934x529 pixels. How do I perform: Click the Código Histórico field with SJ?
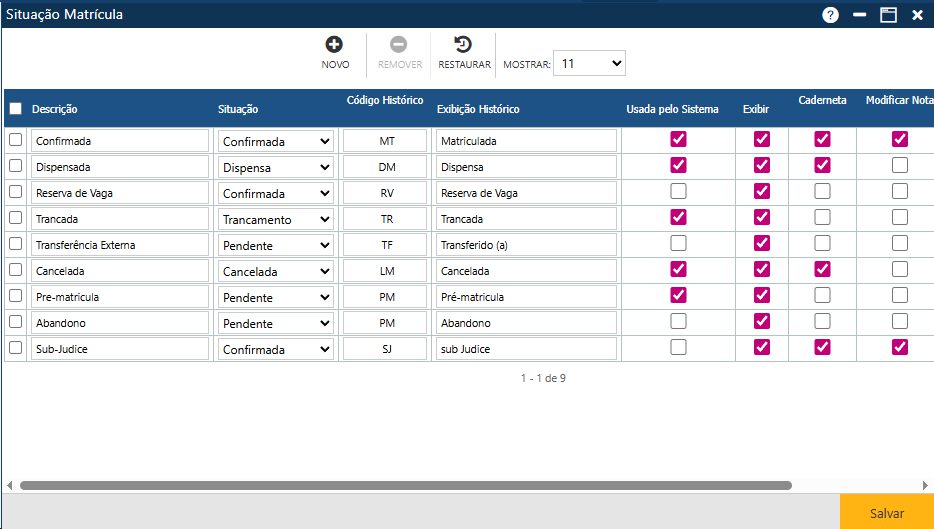tap(386, 349)
